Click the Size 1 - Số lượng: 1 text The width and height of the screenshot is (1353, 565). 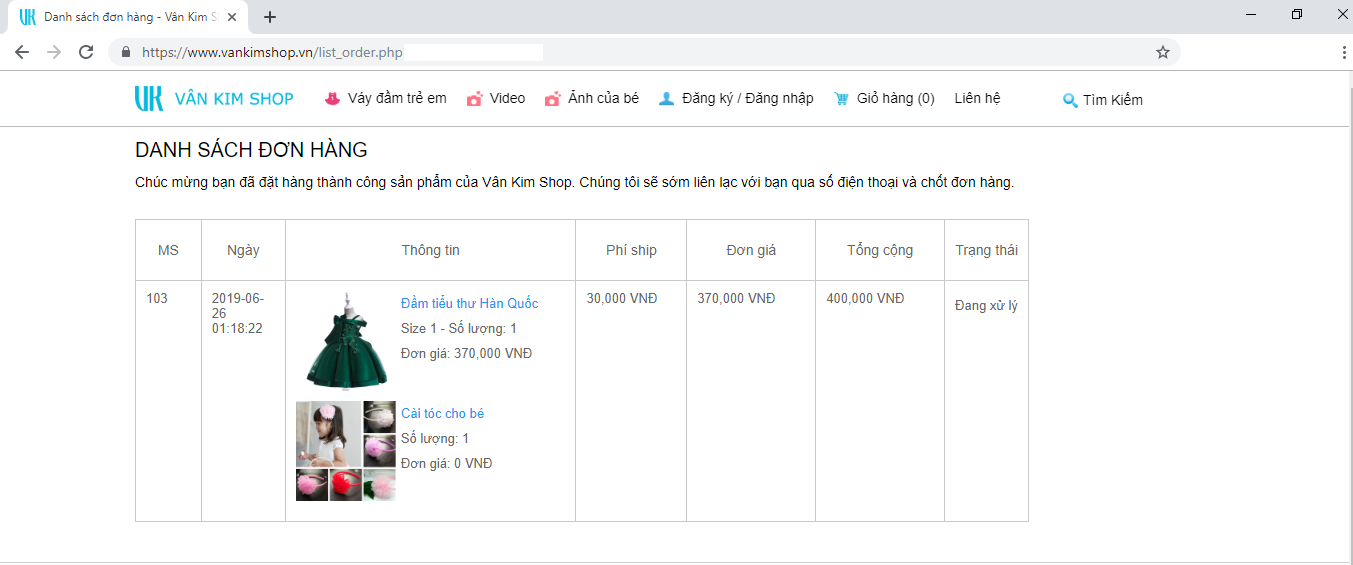(459, 328)
